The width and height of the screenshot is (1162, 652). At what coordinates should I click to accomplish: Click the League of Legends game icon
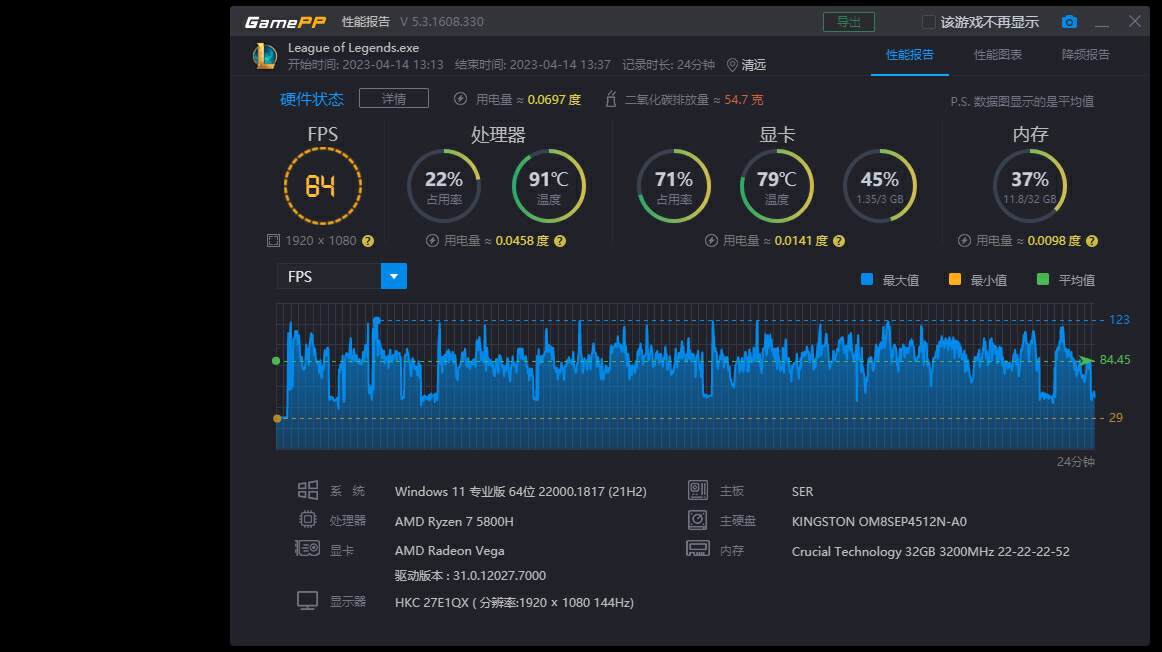[x=264, y=56]
